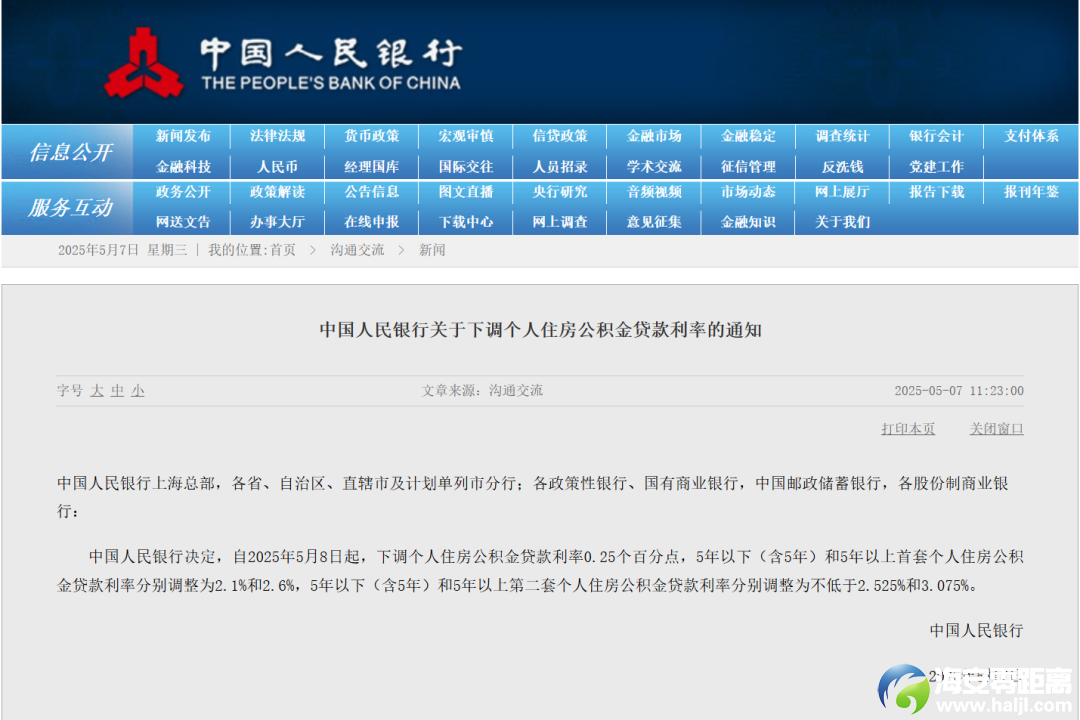Click 新闻 breadcrumb link
Screen dimensions: 1080x720
[432, 250]
